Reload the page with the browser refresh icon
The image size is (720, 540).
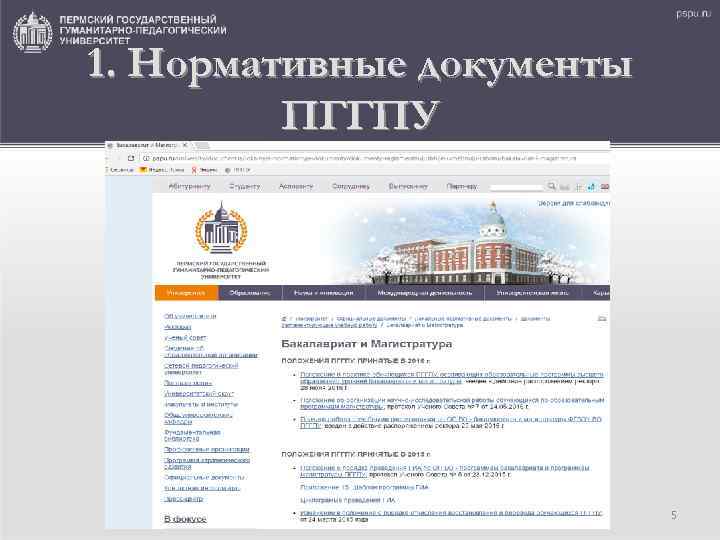pos(131,158)
